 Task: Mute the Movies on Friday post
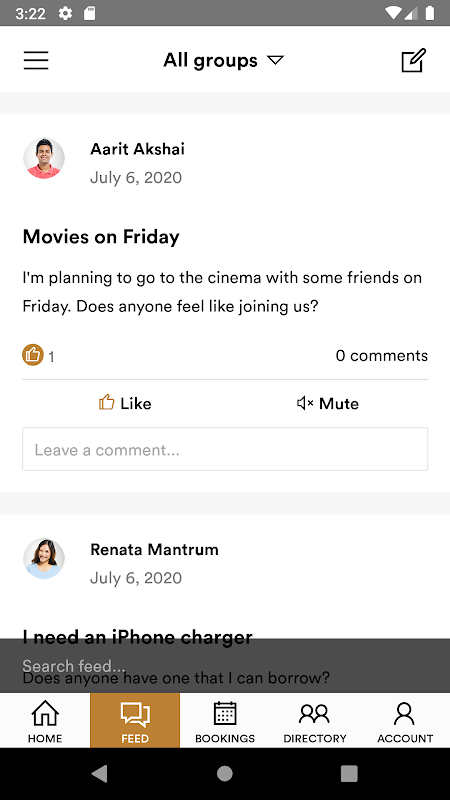328,403
